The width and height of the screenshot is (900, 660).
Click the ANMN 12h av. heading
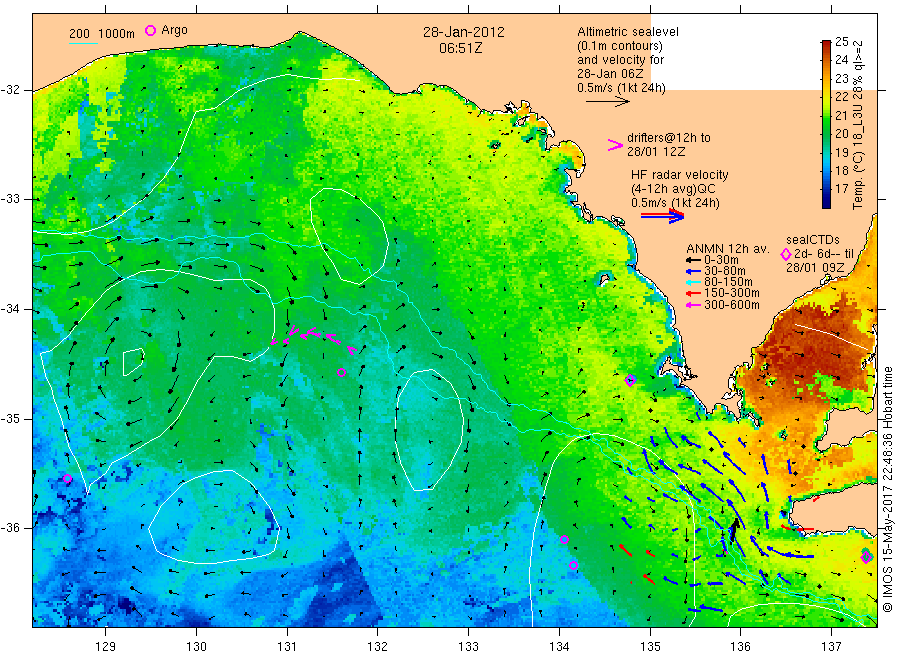(x=728, y=249)
